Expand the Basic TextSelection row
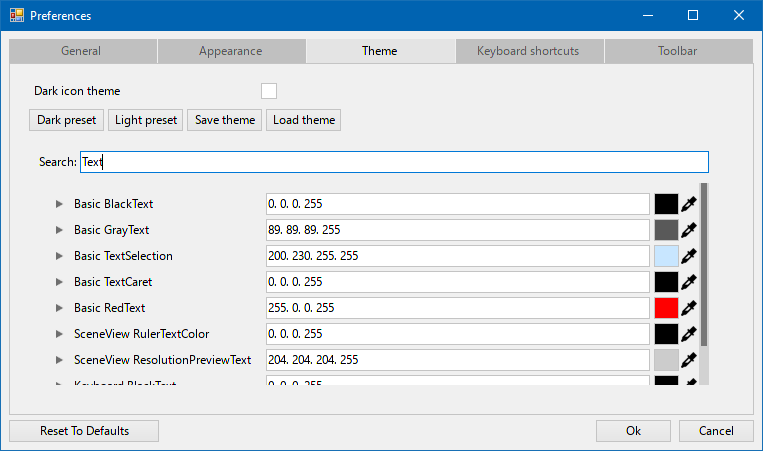Image resolution: width=763 pixels, height=451 pixels. (59, 256)
